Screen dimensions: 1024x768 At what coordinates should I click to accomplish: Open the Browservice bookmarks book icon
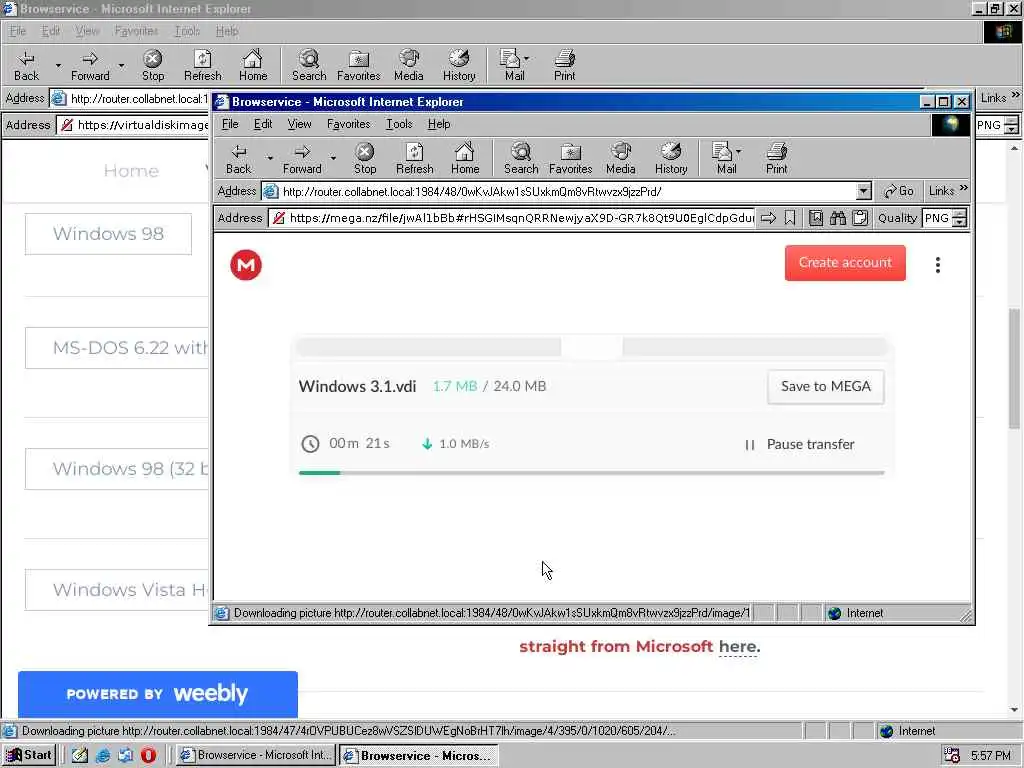click(x=816, y=218)
